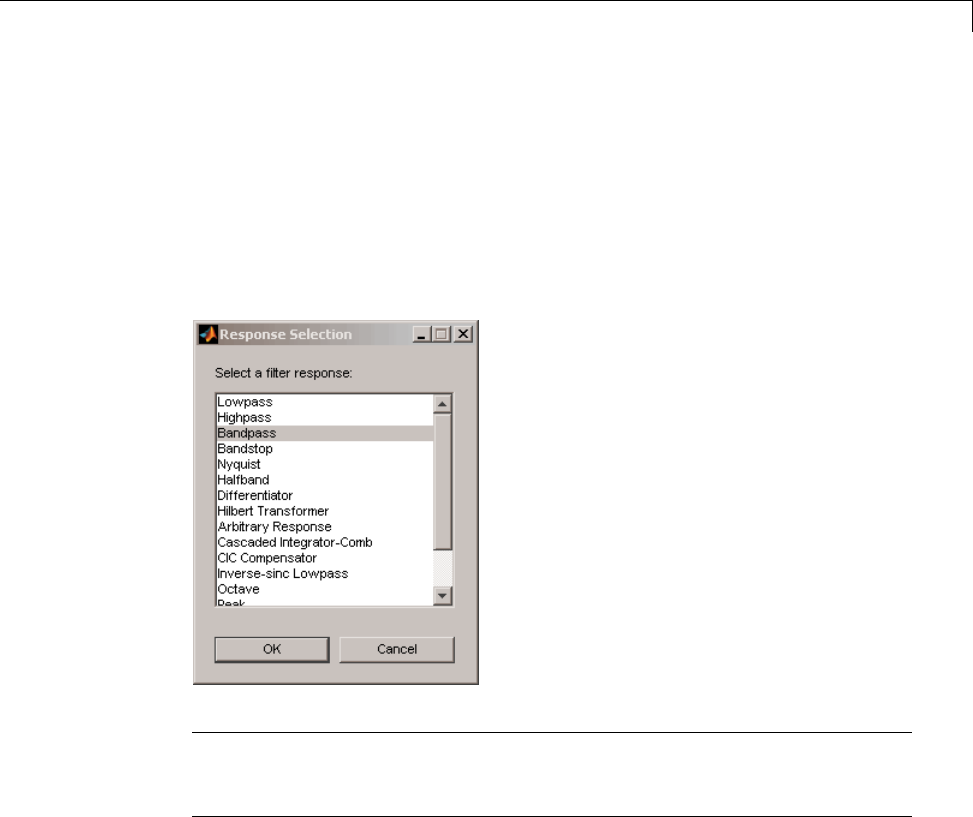Select Lowpass in the filter response list
This screenshot has width=973, height=817.
coord(325,402)
